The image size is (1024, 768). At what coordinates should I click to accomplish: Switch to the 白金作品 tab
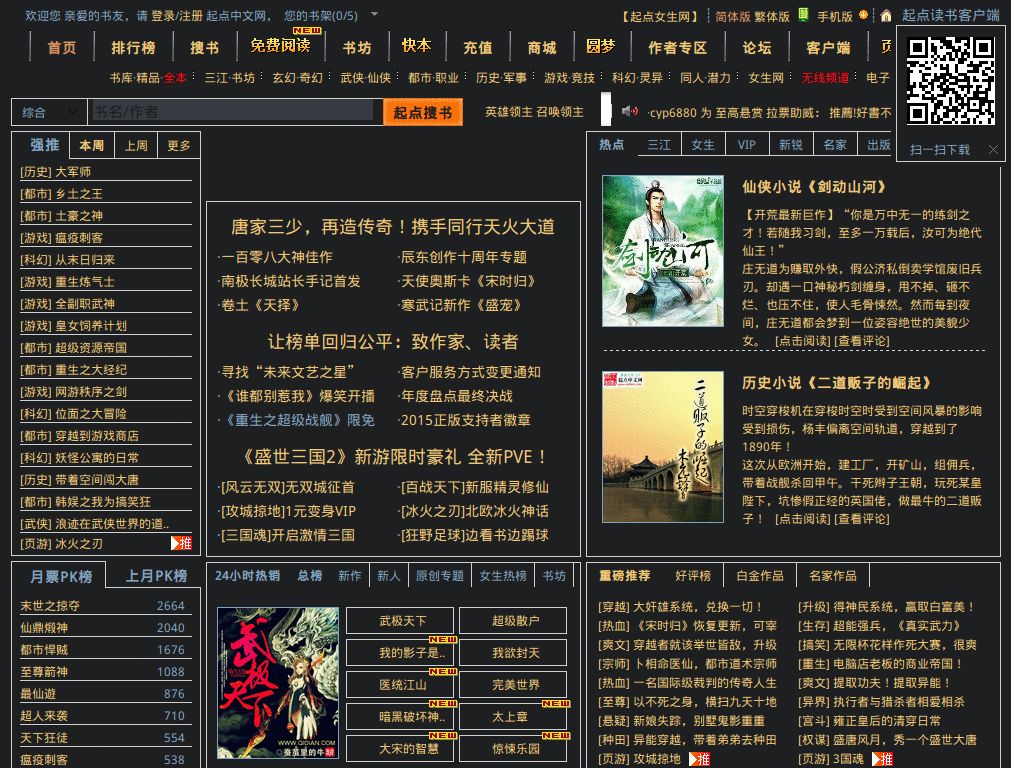(760, 575)
